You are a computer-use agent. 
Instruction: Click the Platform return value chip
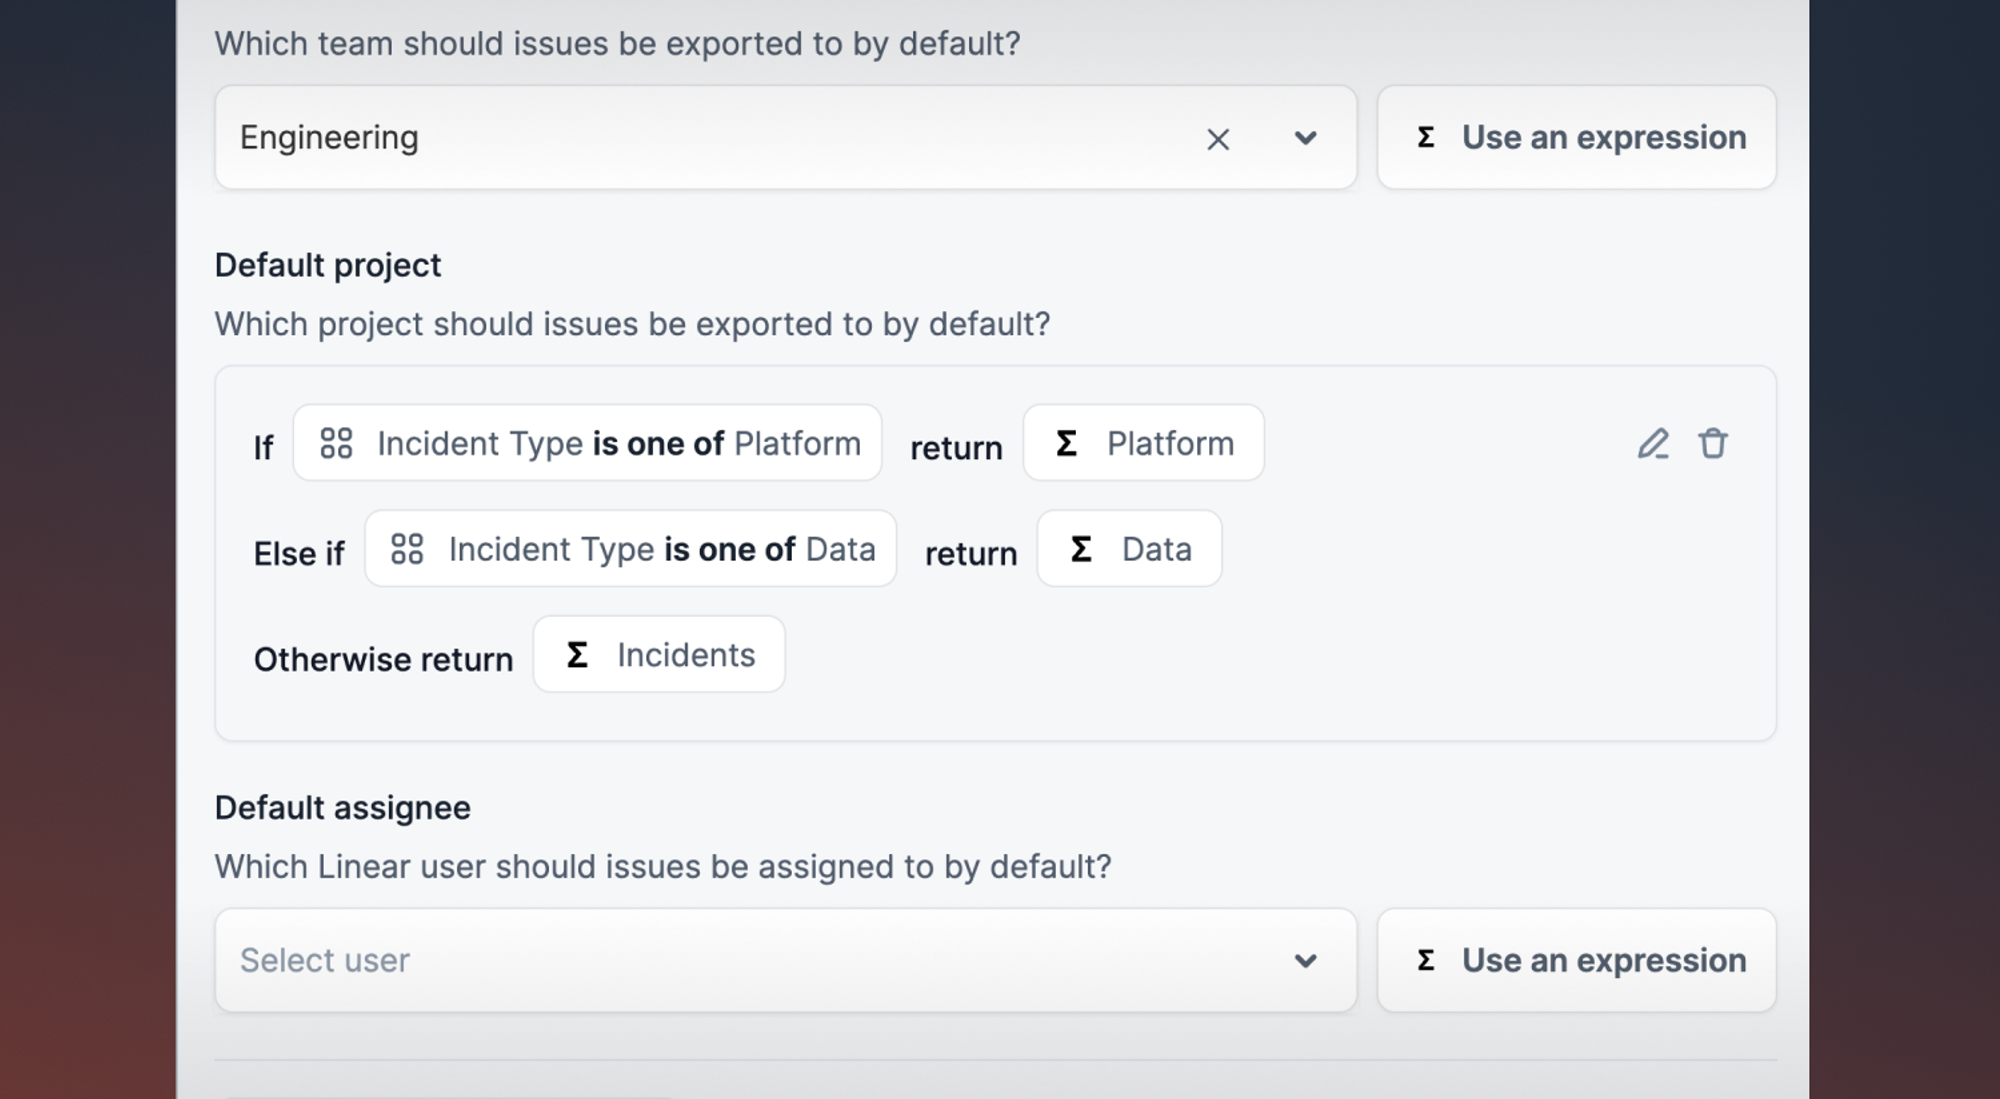[x=1169, y=443]
